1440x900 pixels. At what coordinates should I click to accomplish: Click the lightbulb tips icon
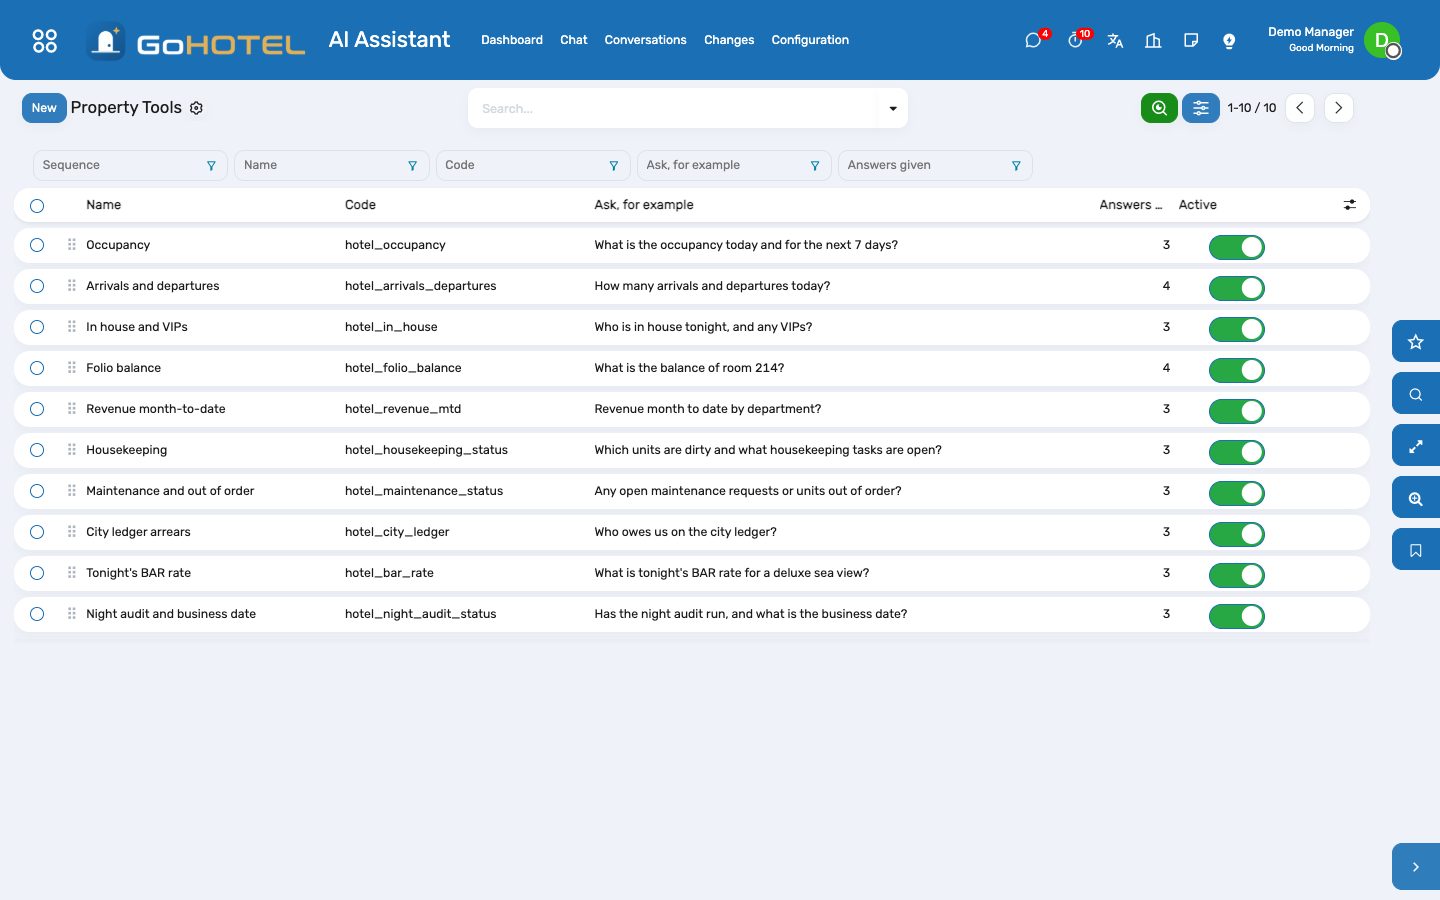pyautogui.click(x=1229, y=41)
